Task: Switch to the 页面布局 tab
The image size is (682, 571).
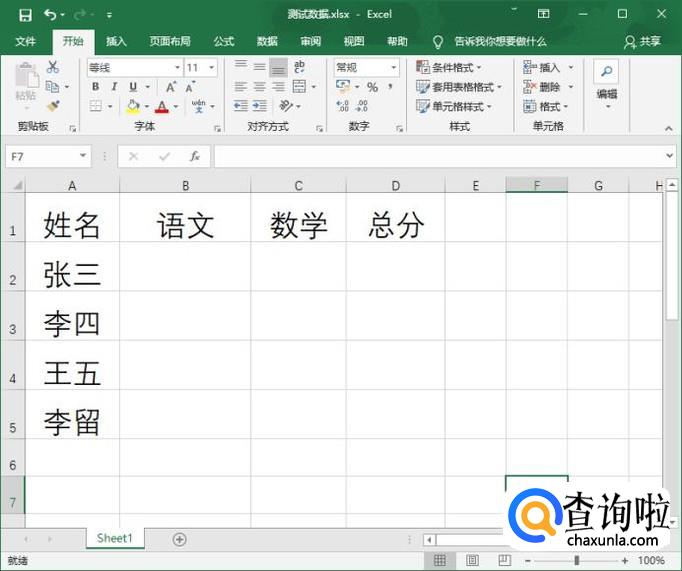Action: click(x=170, y=41)
